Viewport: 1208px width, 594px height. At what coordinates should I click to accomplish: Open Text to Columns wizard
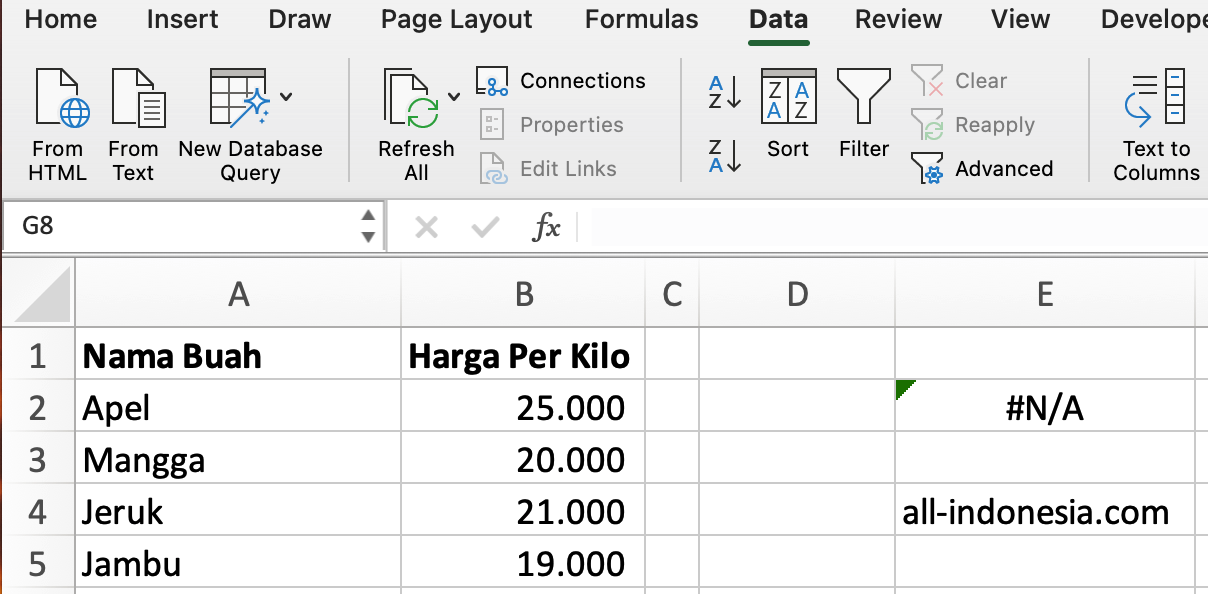coord(1156,100)
